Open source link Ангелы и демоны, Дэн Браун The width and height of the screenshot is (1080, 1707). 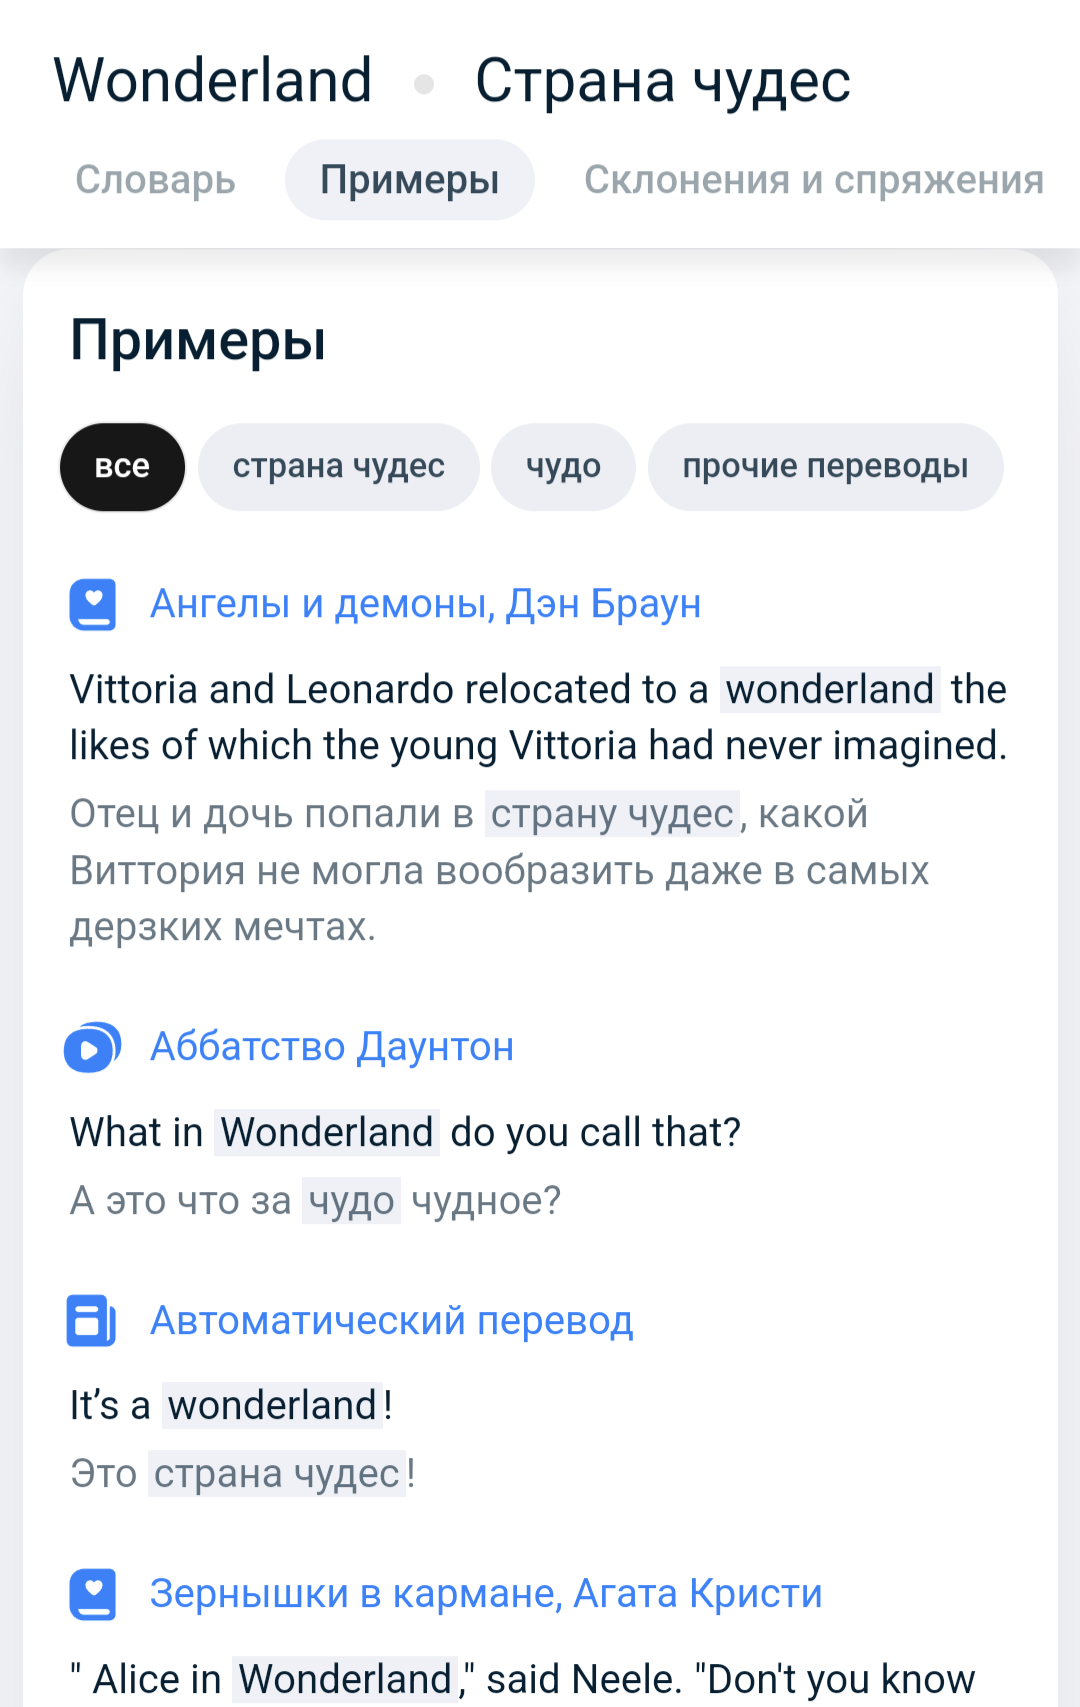click(425, 604)
